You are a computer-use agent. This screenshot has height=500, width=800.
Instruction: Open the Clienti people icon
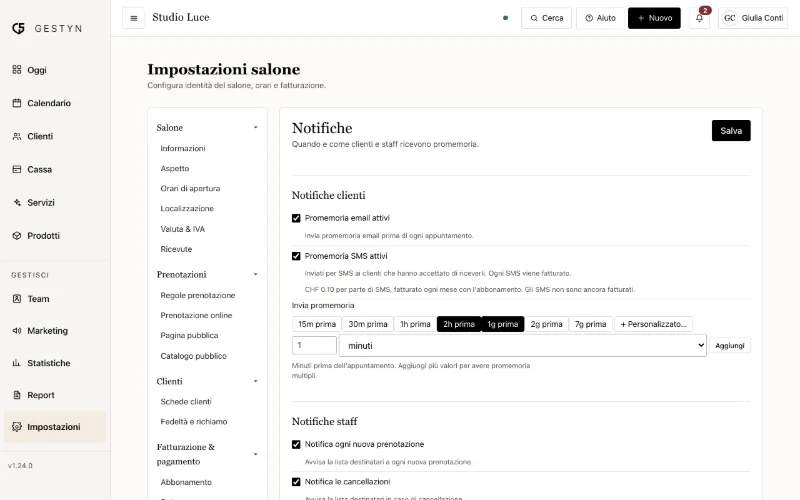pos(17,136)
